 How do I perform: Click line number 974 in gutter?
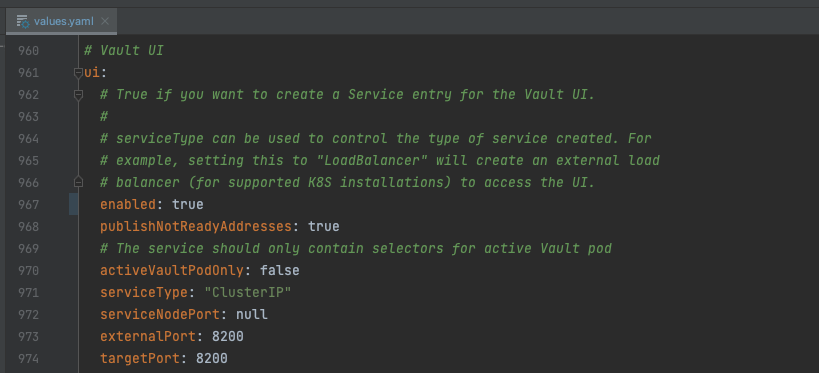pyautogui.click(x=28, y=358)
